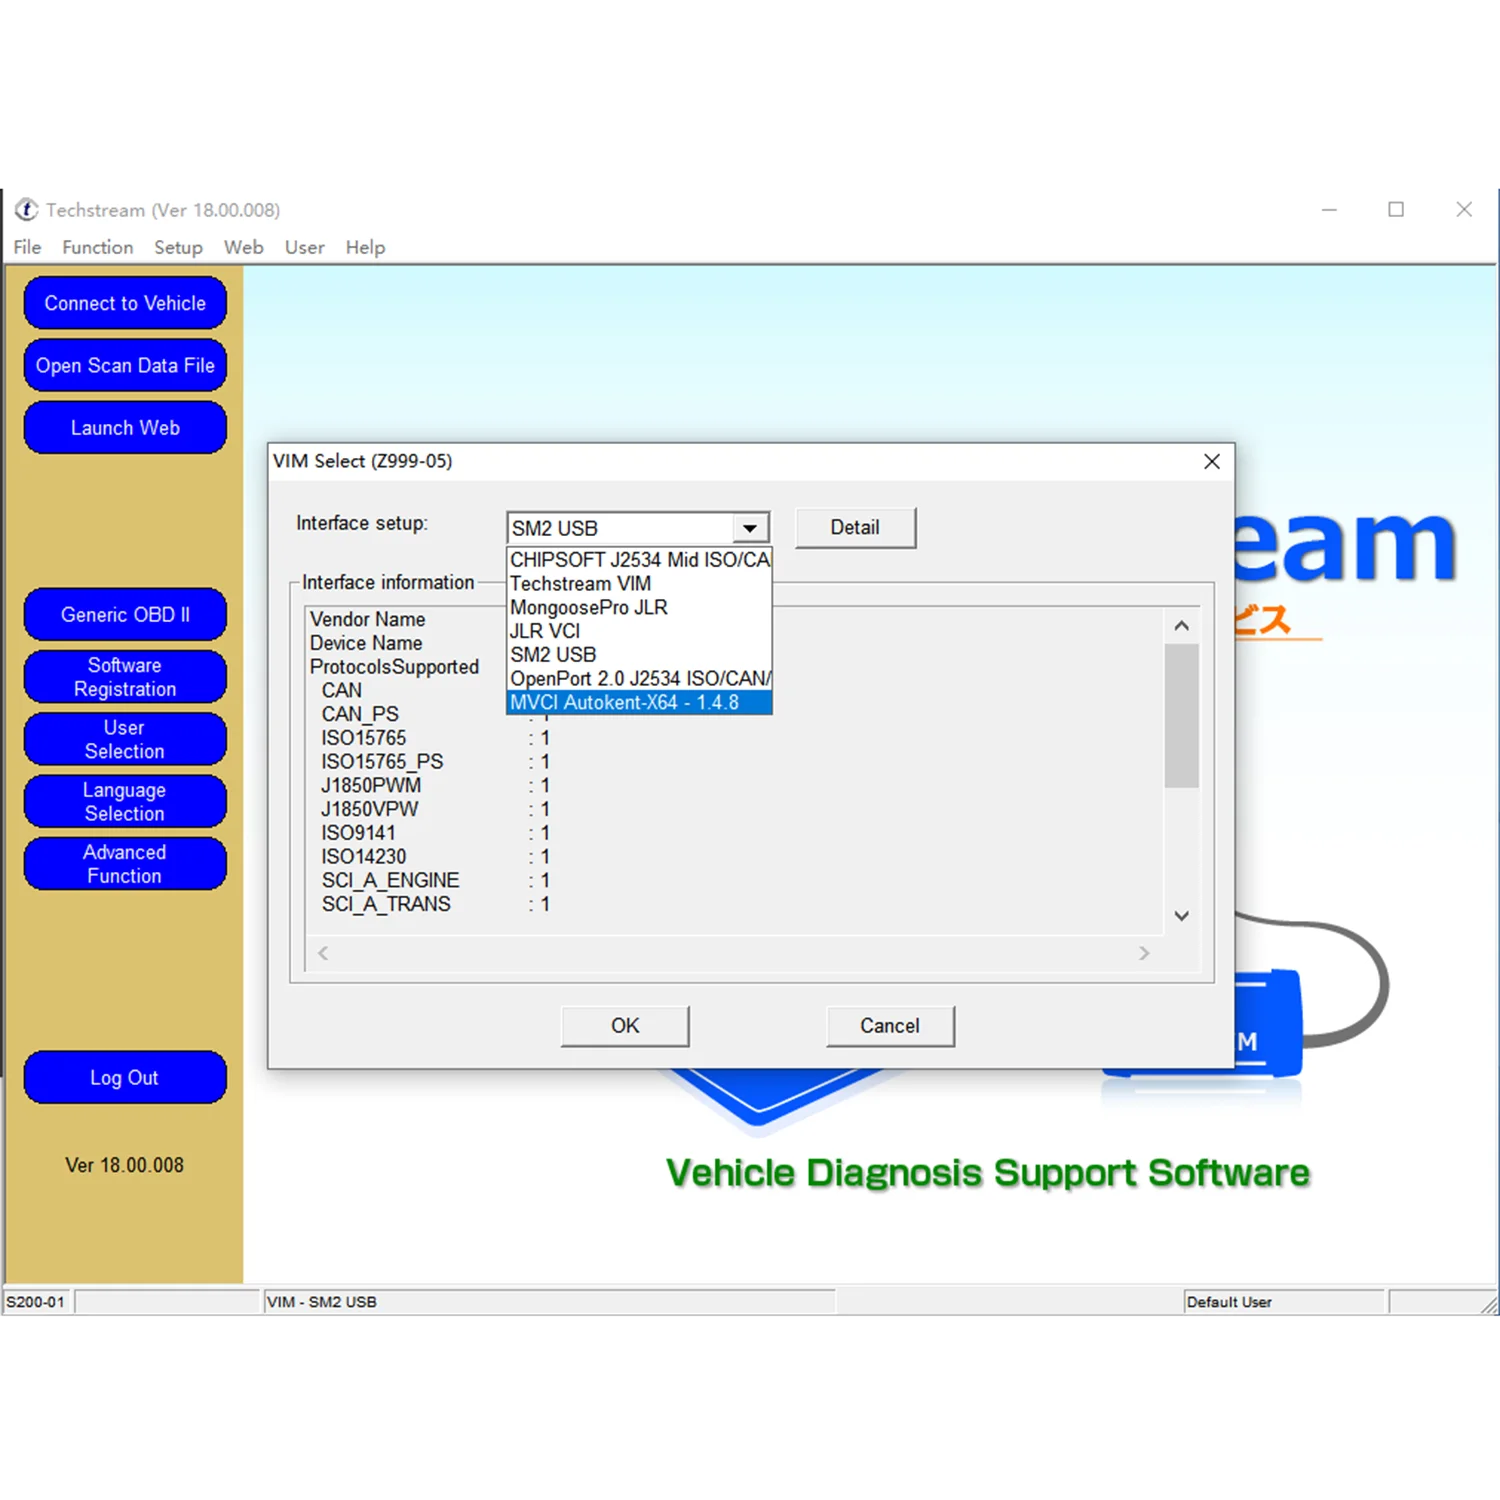Click the Log Out button
This screenshot has width=1500, height=1500.
(x=125, y=1077)
